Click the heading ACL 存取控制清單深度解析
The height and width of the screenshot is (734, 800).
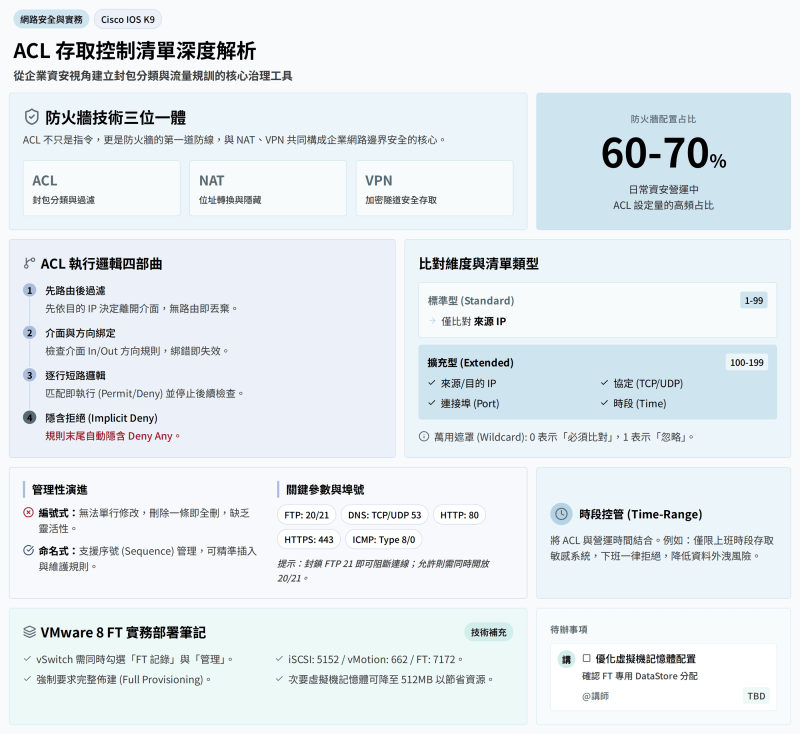[135, 50]
